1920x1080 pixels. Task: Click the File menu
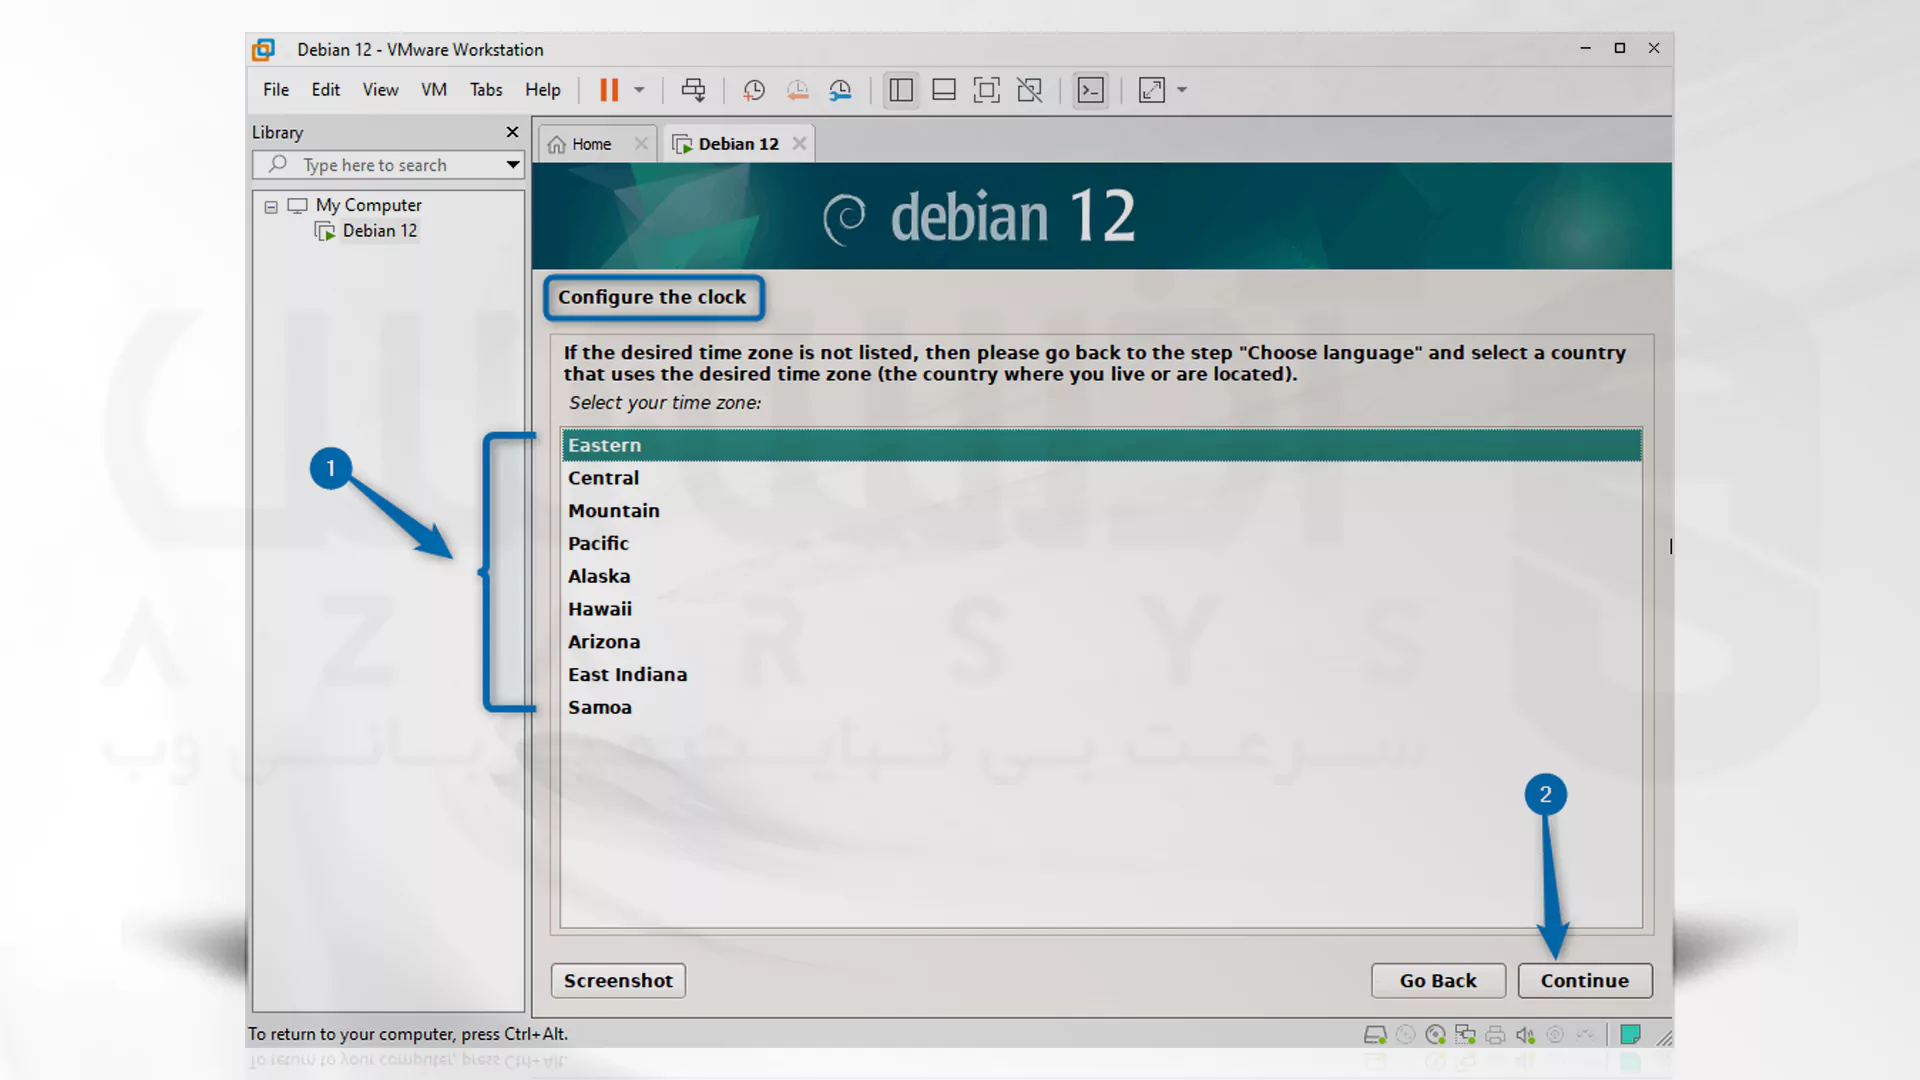[x=276, y=90]
